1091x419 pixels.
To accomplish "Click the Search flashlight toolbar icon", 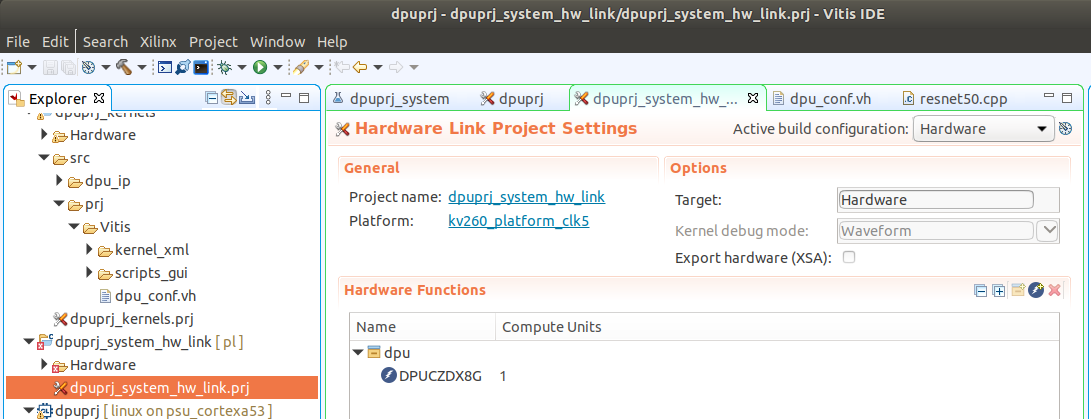I will [301, 68].
